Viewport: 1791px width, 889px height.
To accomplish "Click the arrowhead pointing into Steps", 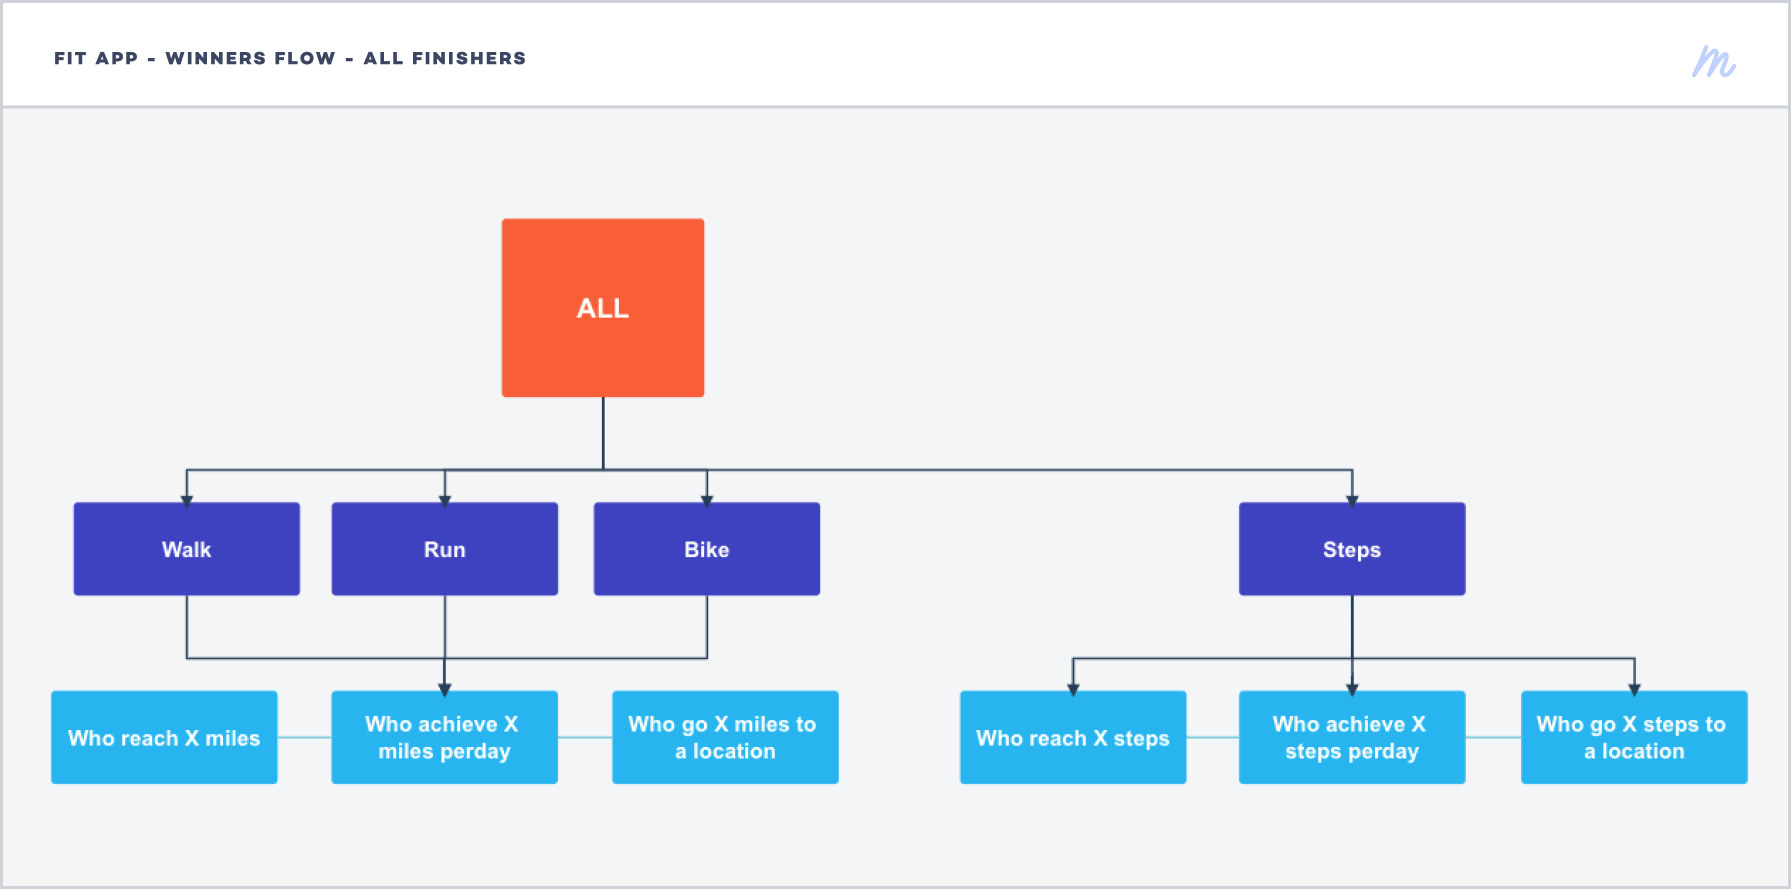I will [1352, 499].
